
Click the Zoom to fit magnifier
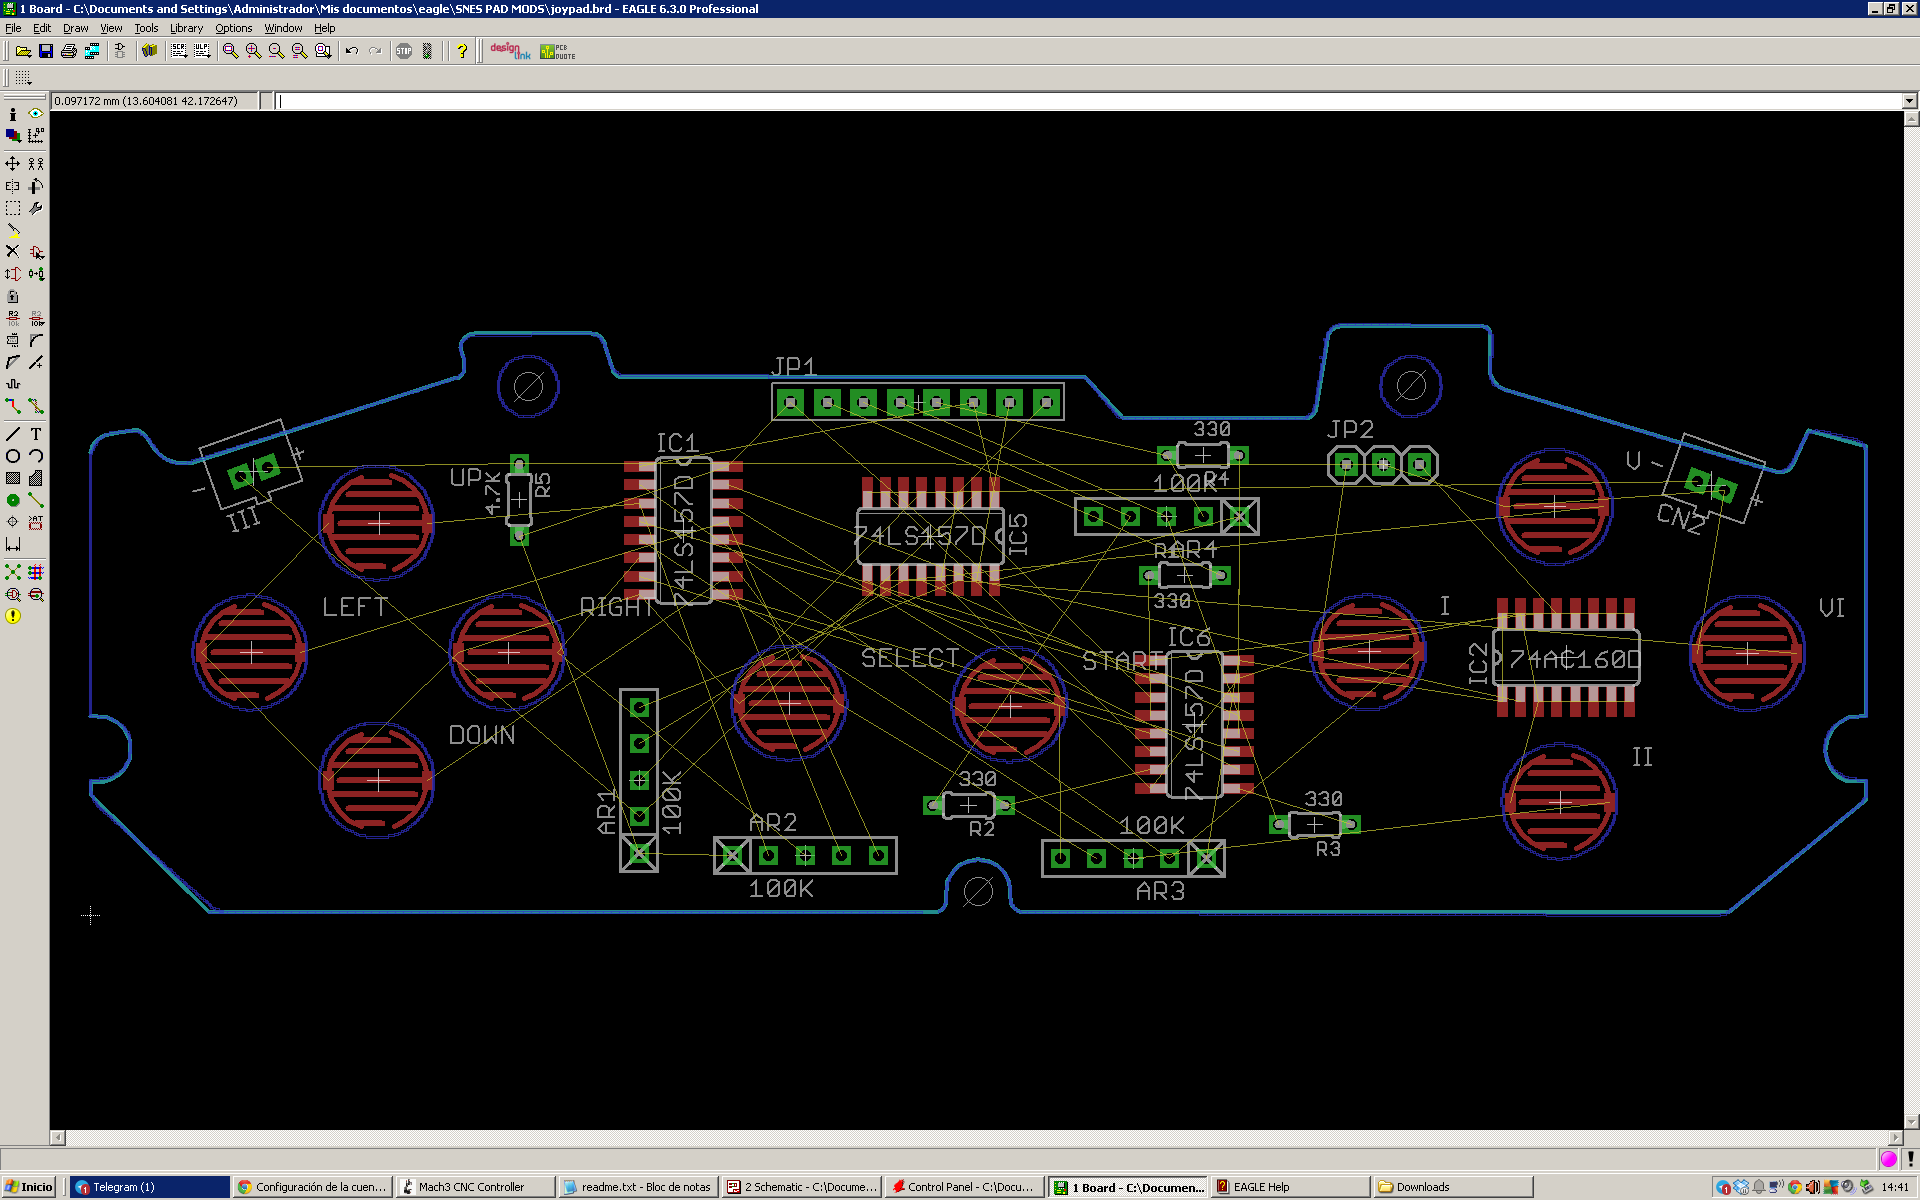(230, 51)
